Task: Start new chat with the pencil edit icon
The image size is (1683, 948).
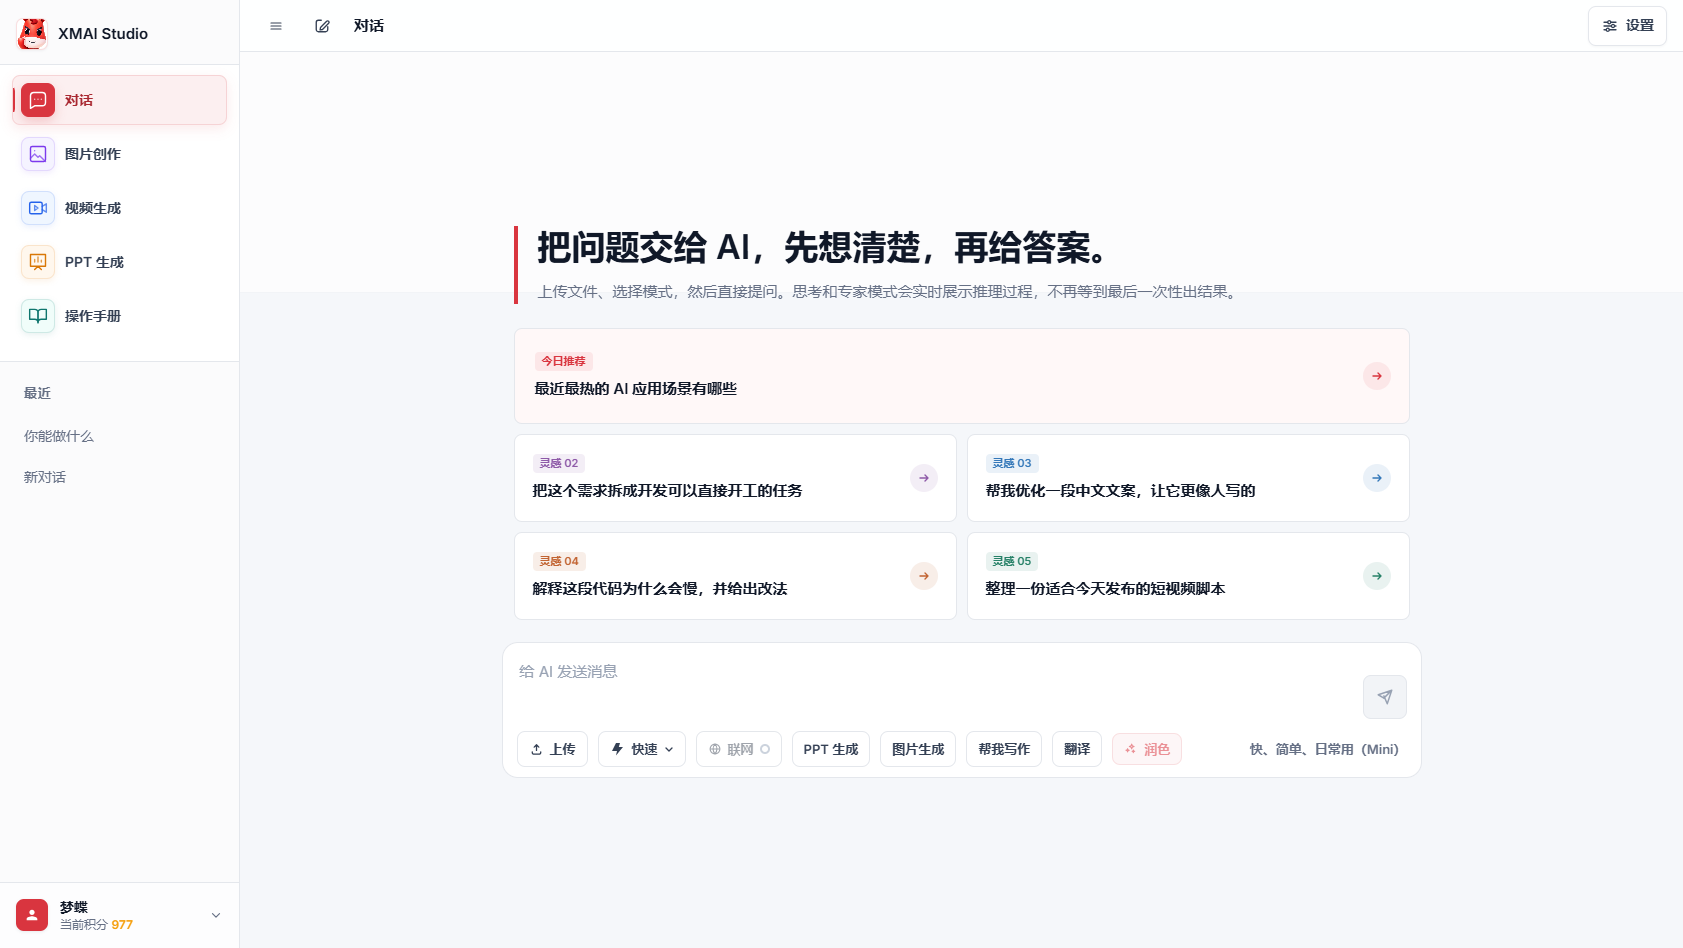Action: click(322, 26)
